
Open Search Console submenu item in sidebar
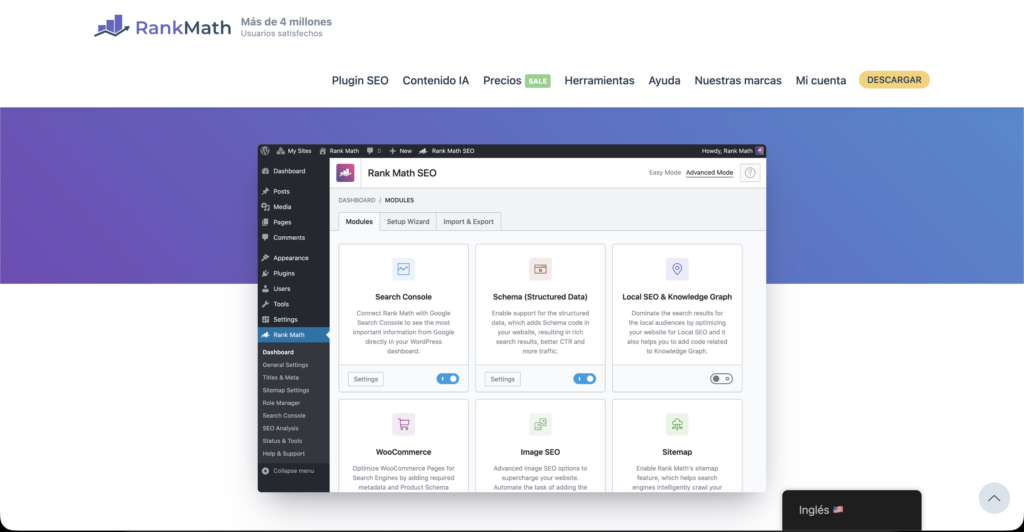pos(284,415)
